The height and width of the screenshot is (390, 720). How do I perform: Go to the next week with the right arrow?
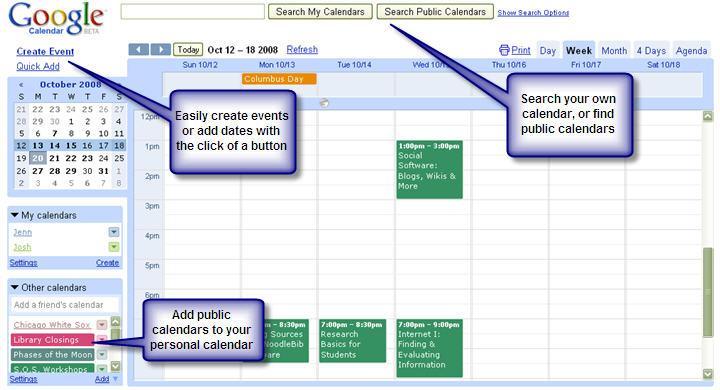click(161, 50)
